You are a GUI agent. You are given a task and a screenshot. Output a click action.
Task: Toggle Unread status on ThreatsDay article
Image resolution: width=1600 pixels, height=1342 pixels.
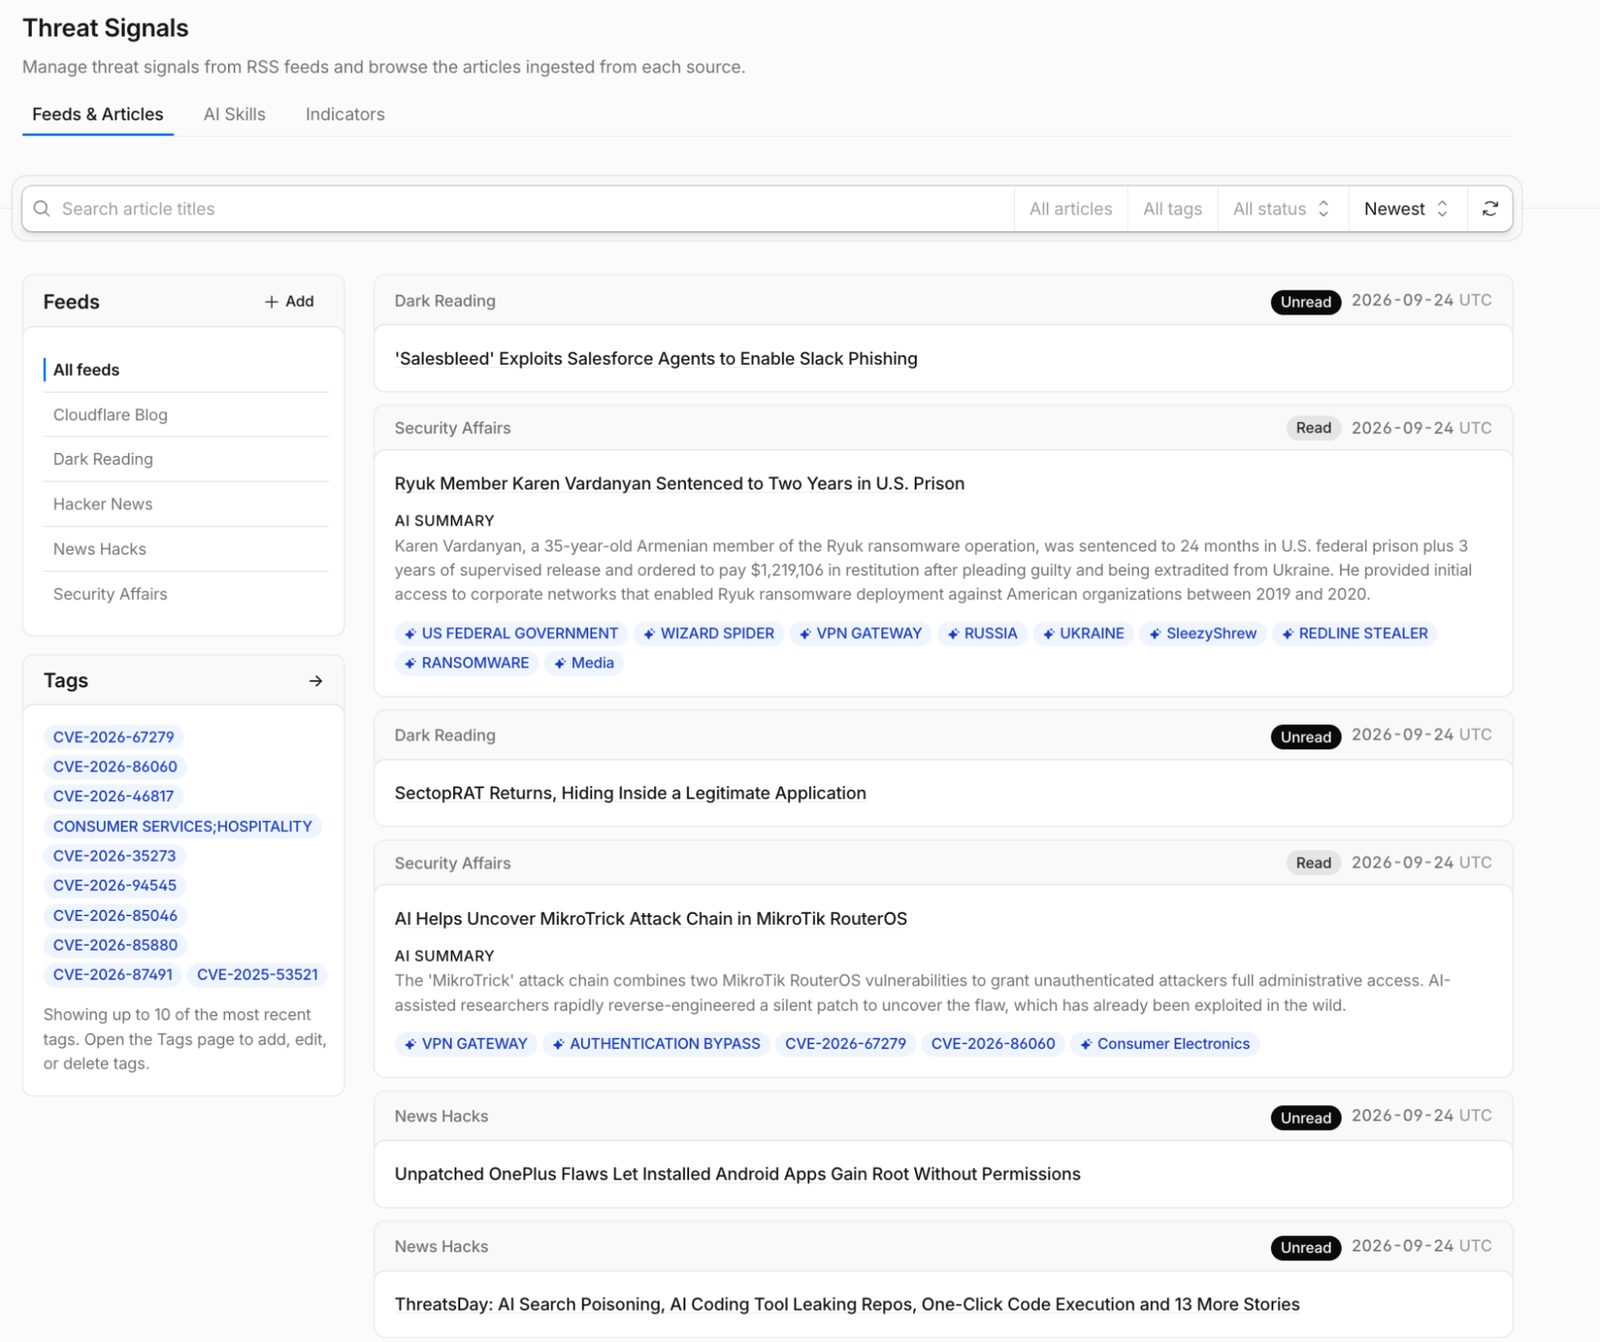tap(1306, 1248)
